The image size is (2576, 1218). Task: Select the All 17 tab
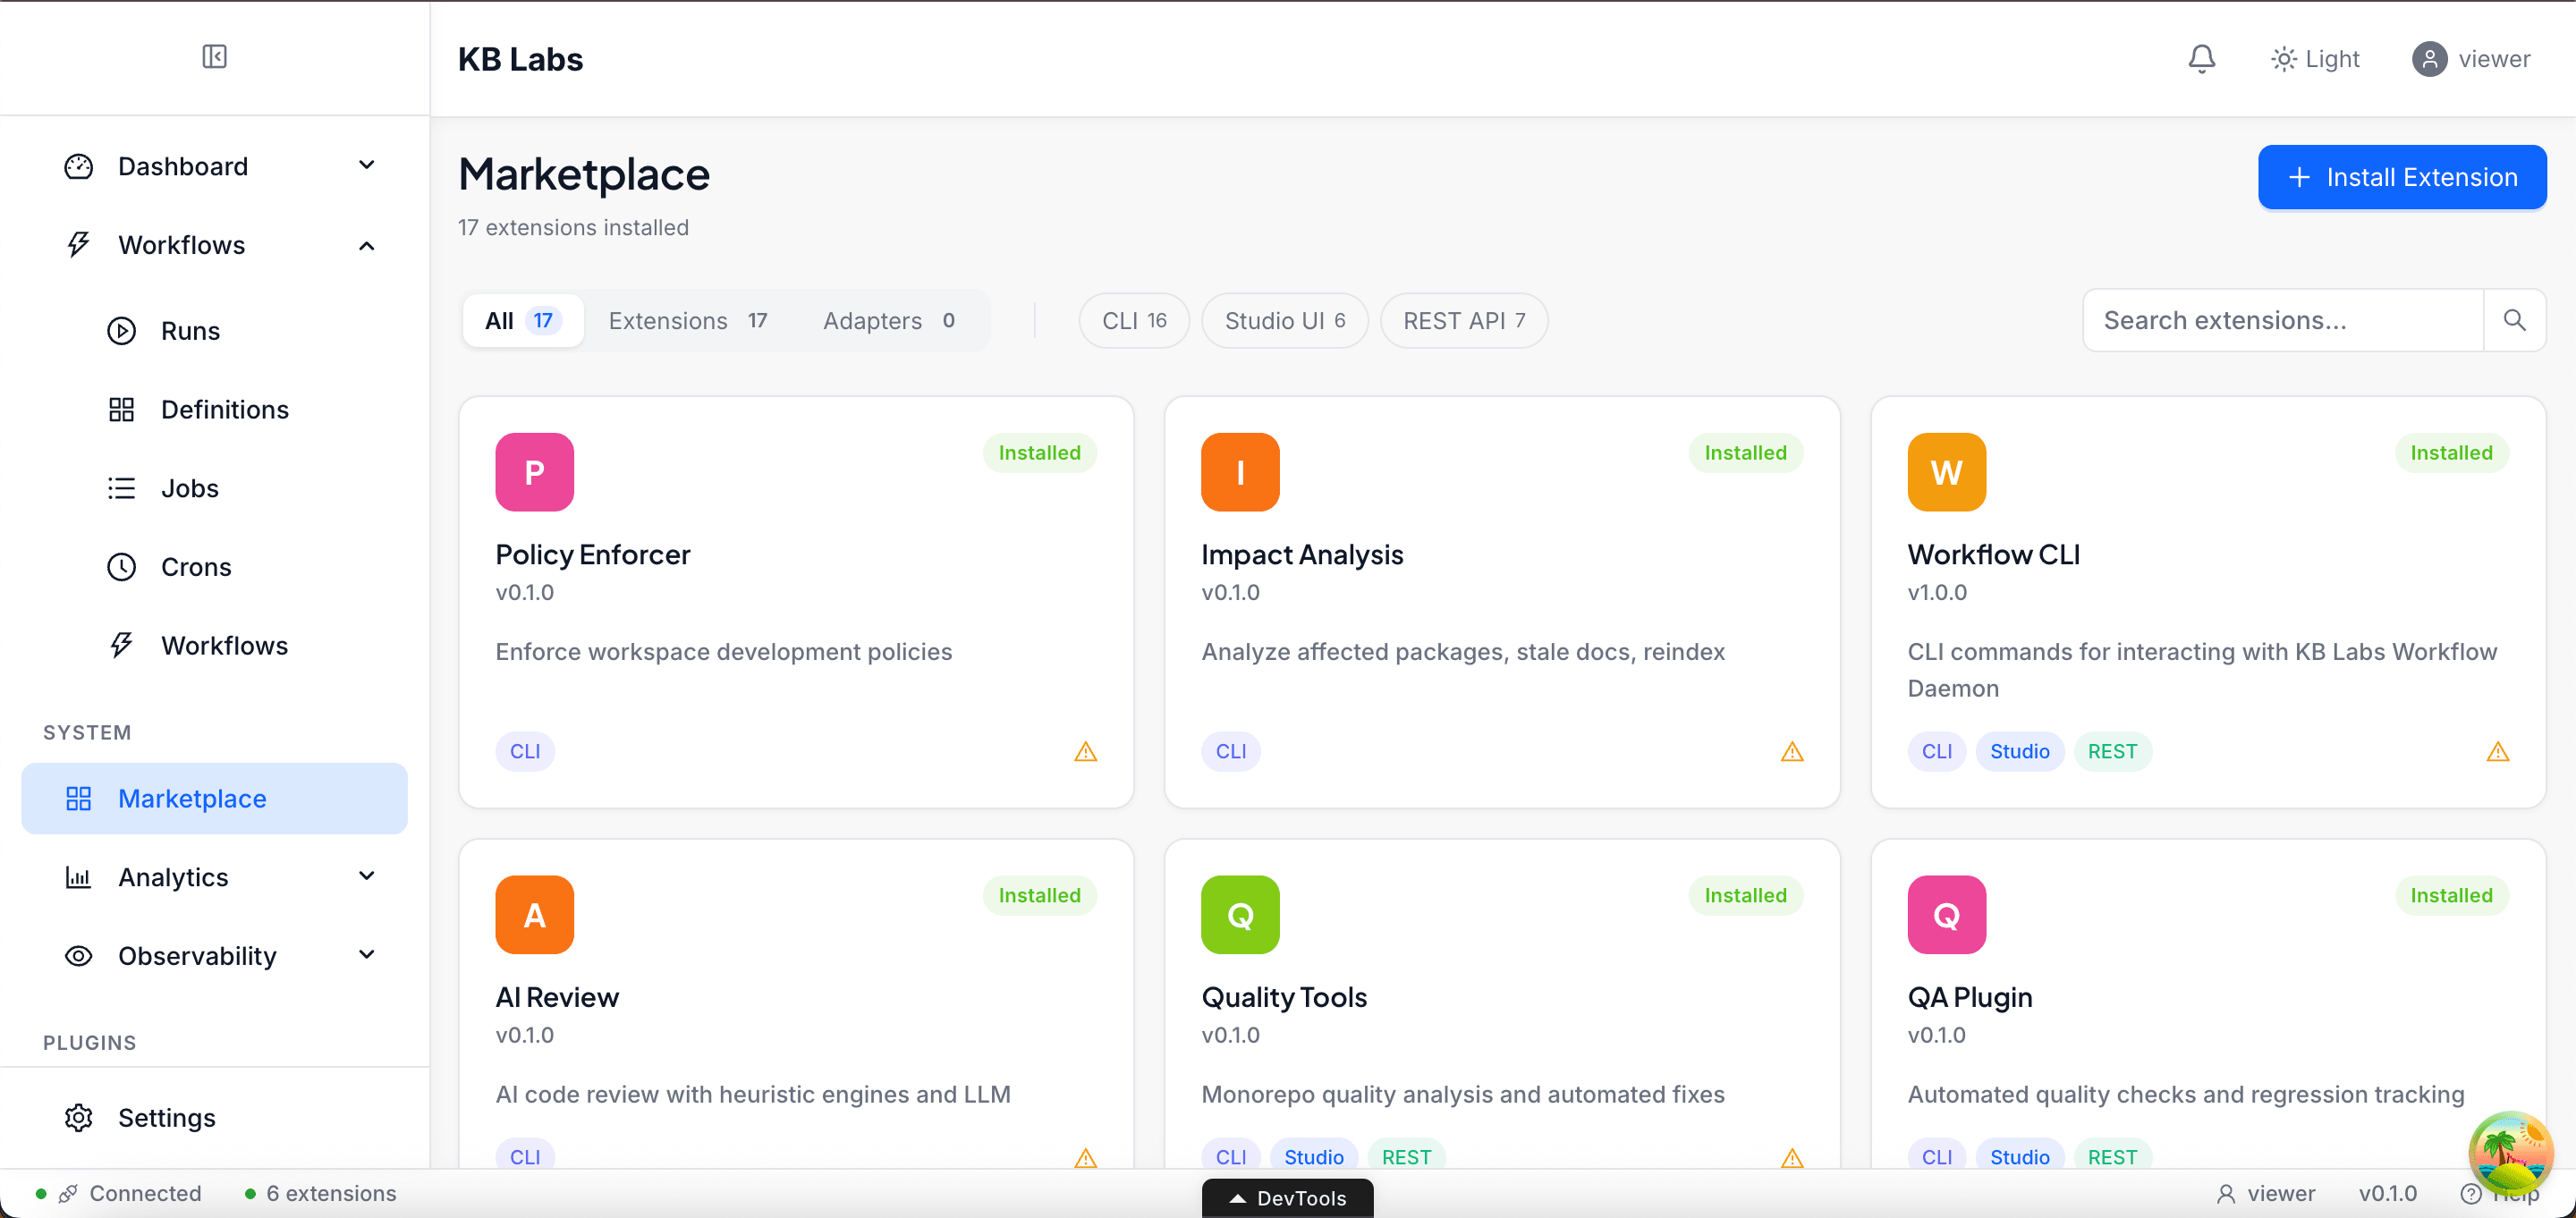point(523,320)
